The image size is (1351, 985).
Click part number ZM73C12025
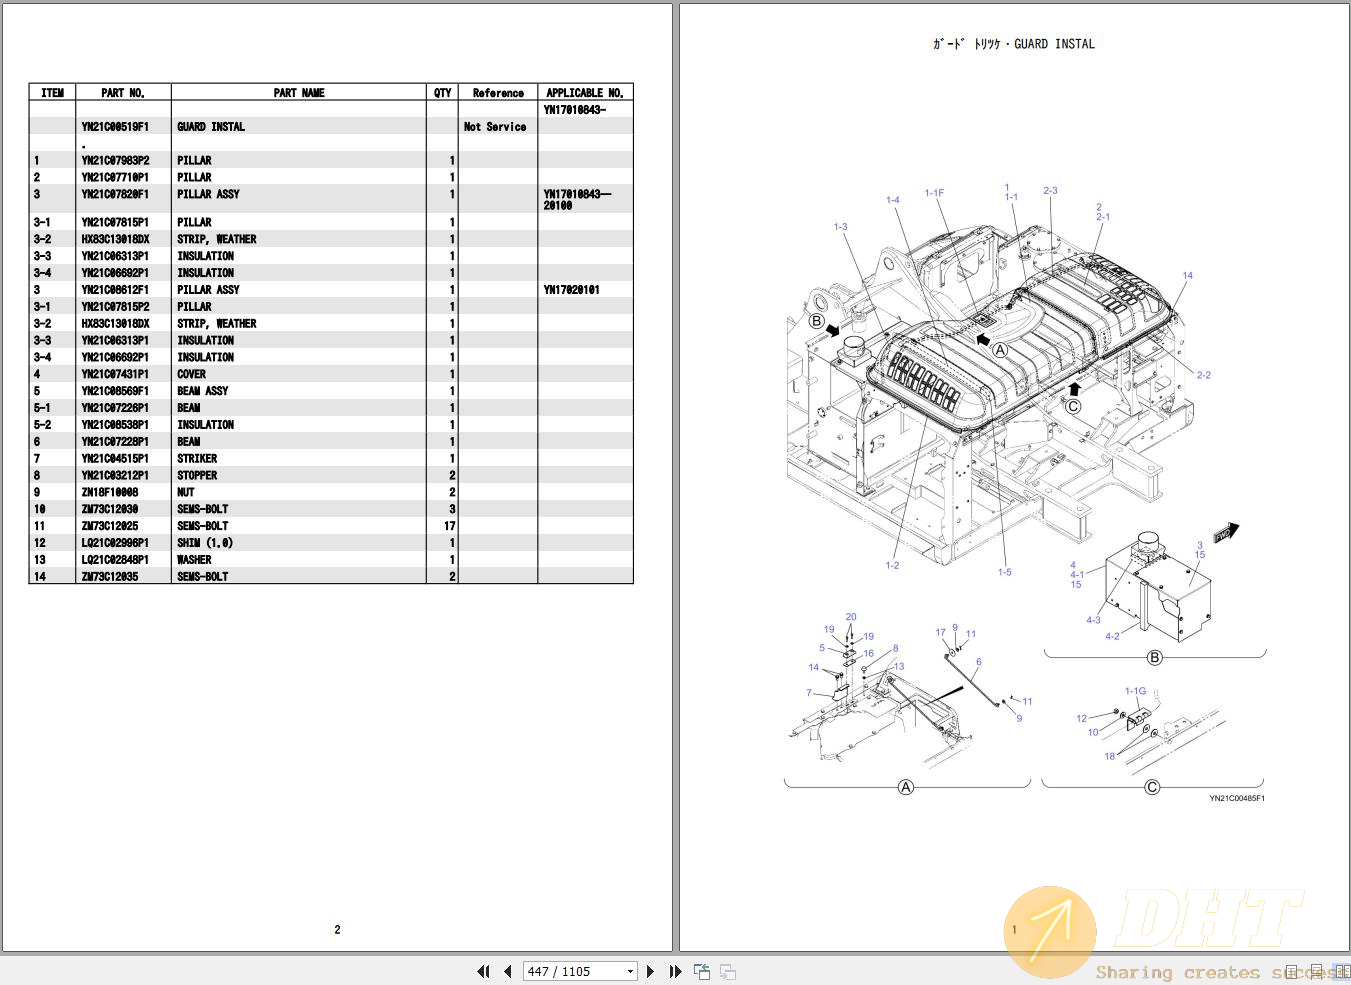(110, 526)
